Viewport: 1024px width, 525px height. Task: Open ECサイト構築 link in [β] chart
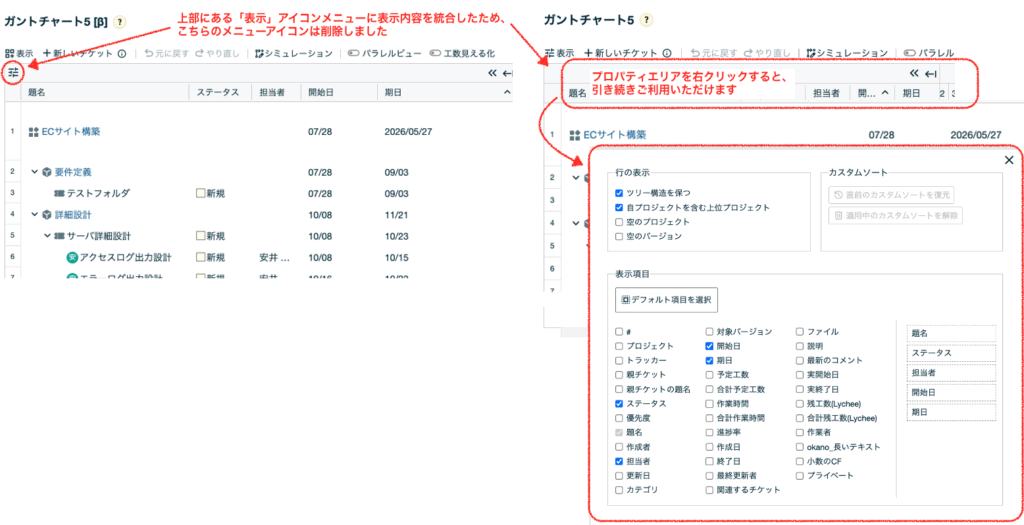pos(71,131)
